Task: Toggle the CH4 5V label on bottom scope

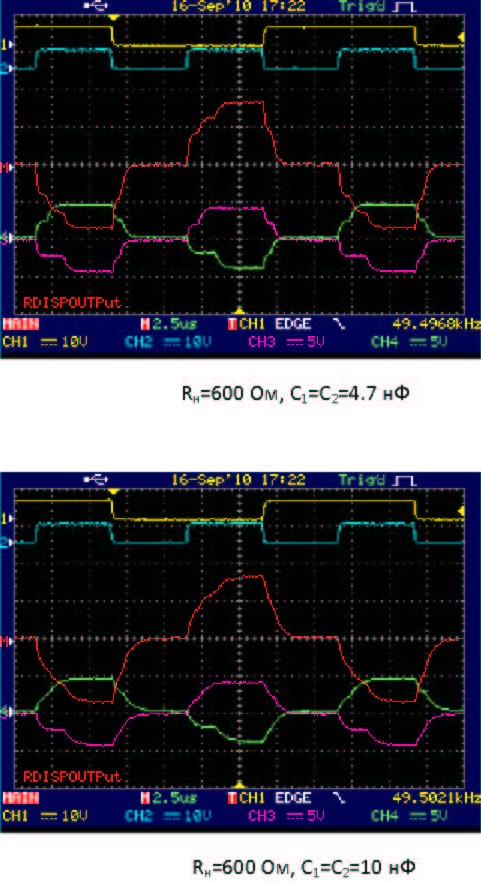Action: tap(409, 816)
